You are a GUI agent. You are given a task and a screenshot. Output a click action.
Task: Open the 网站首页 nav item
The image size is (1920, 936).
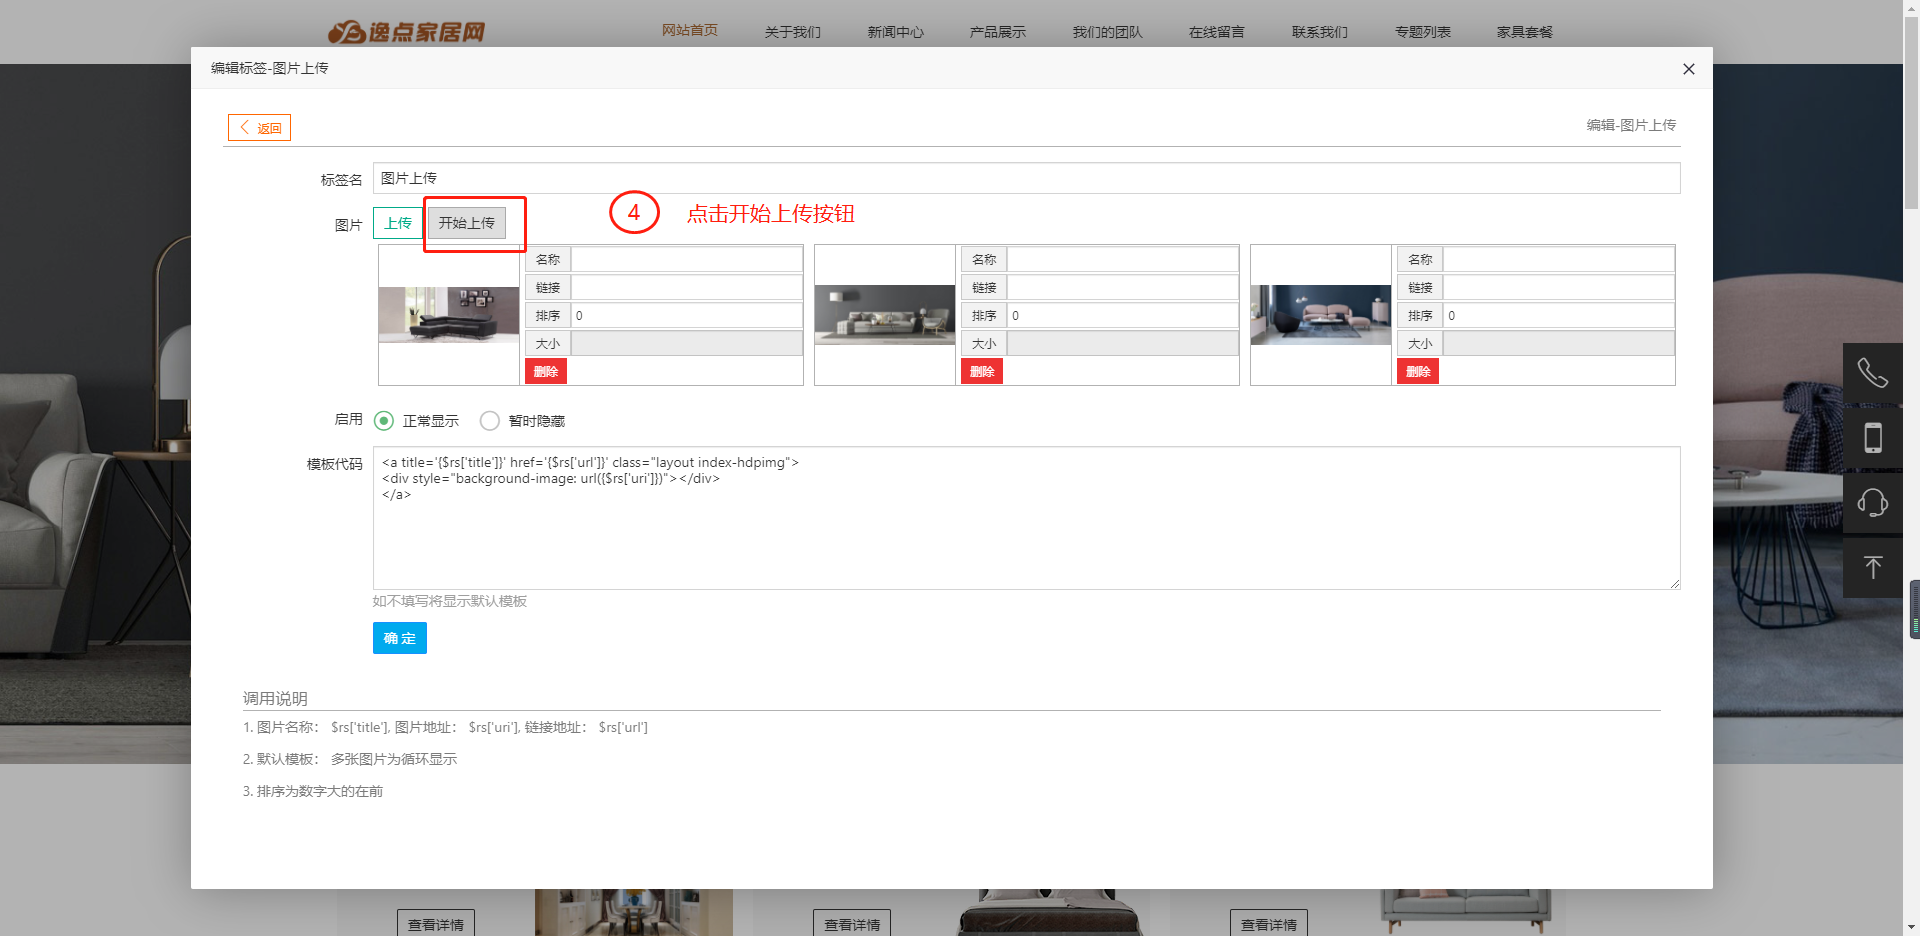[x=690, y=31]
